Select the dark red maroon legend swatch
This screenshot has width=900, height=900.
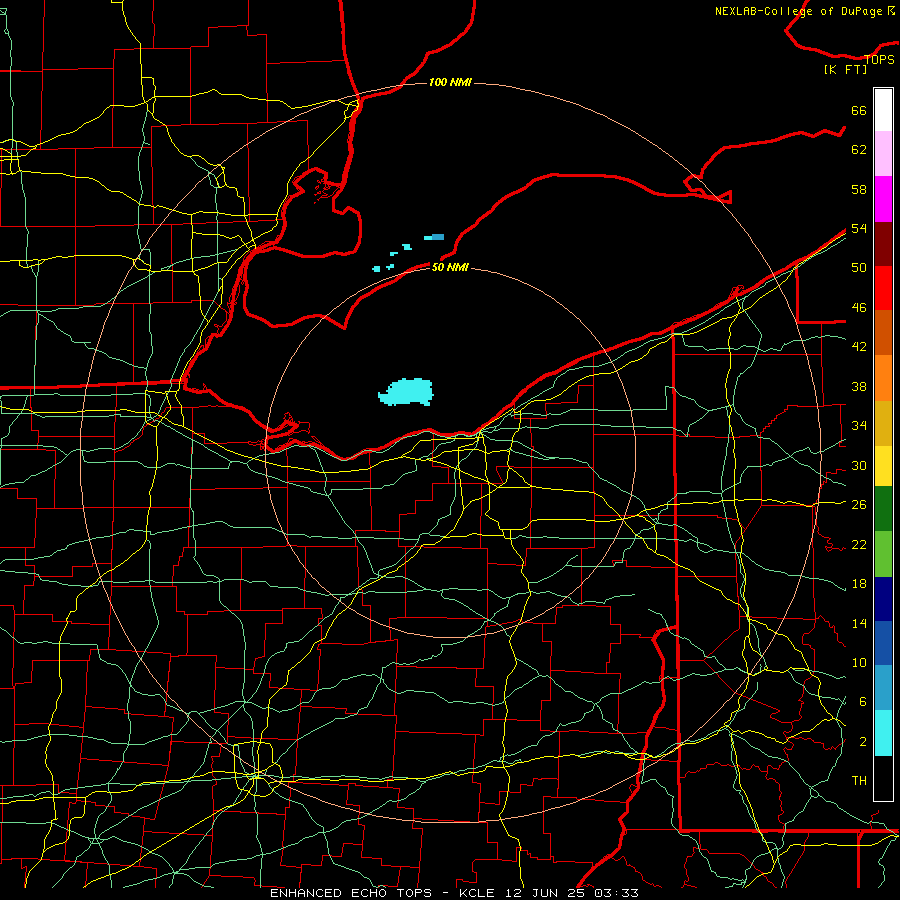point(883,244)
